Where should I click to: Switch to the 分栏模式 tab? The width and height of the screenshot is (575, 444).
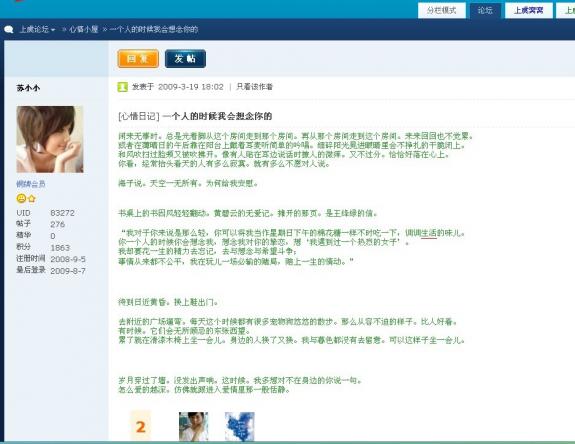pyautogui.click(x=442, y=10)
